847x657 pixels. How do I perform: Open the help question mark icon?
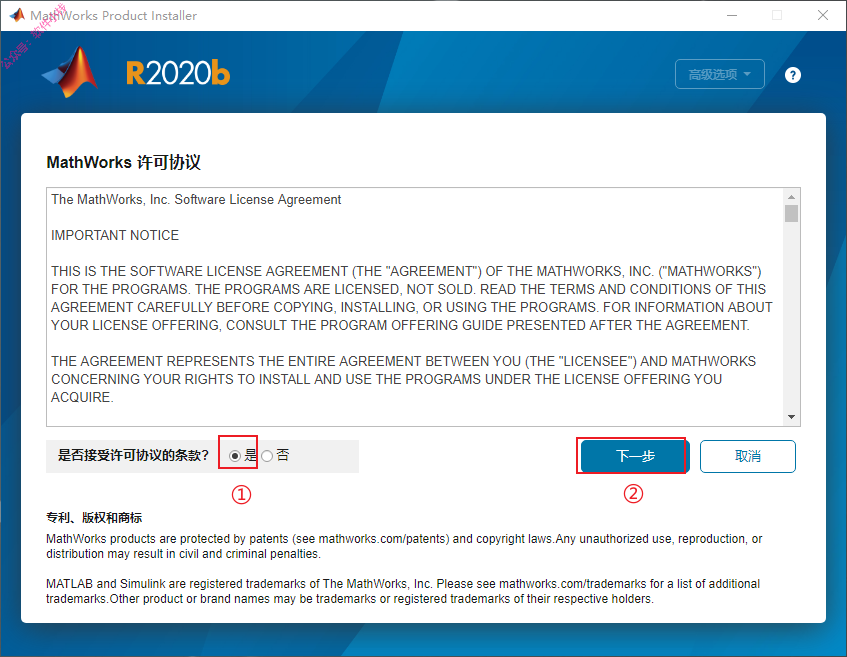(792, 75)
